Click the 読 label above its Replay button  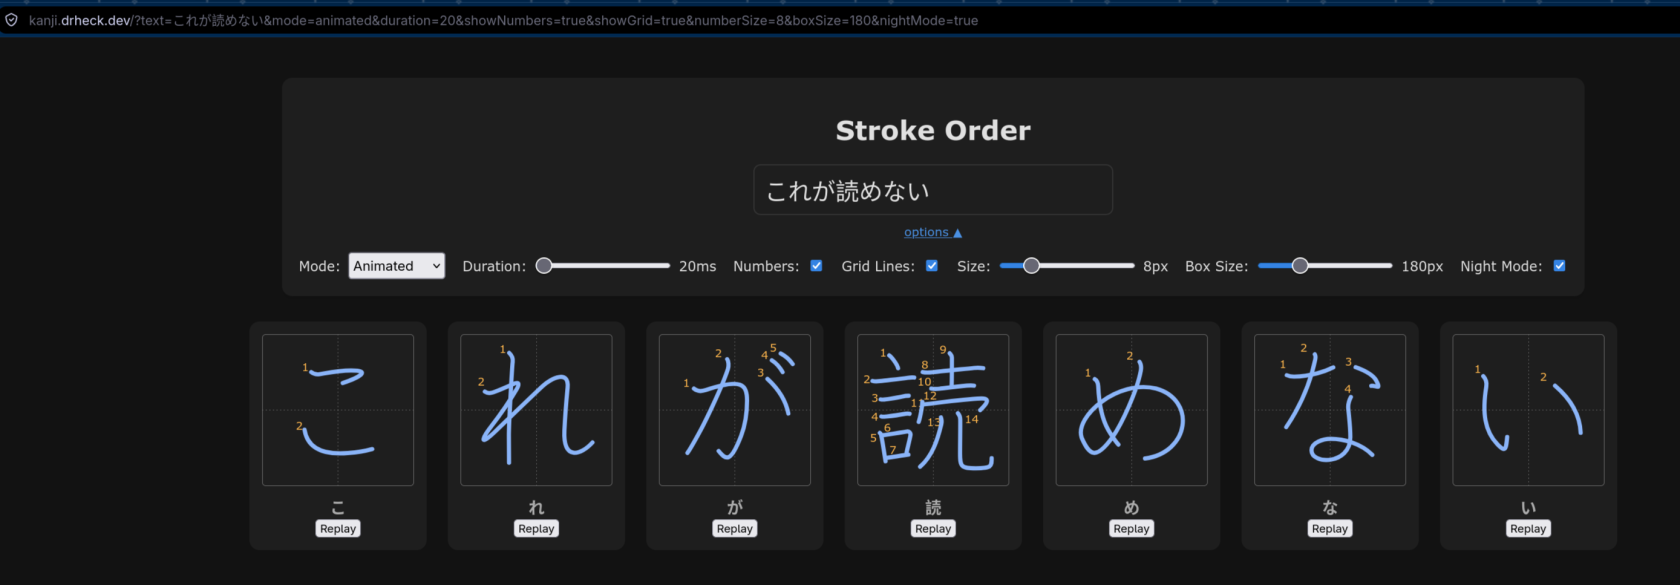point(933,507)
